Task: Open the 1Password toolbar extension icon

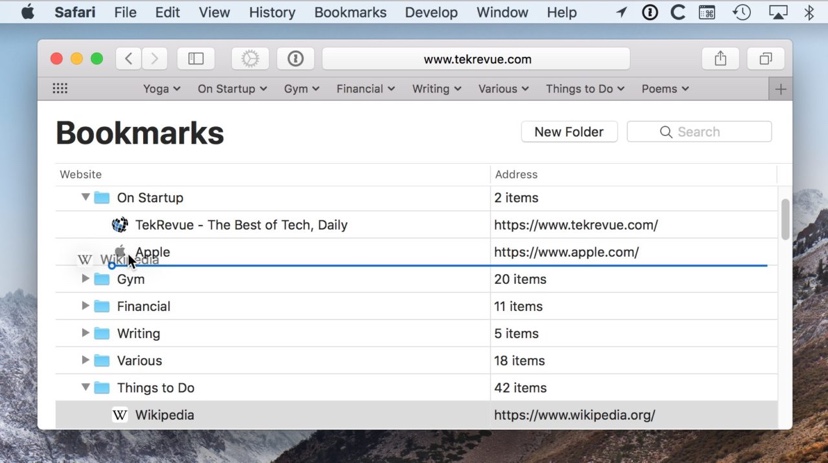Action: pos(295,59)
